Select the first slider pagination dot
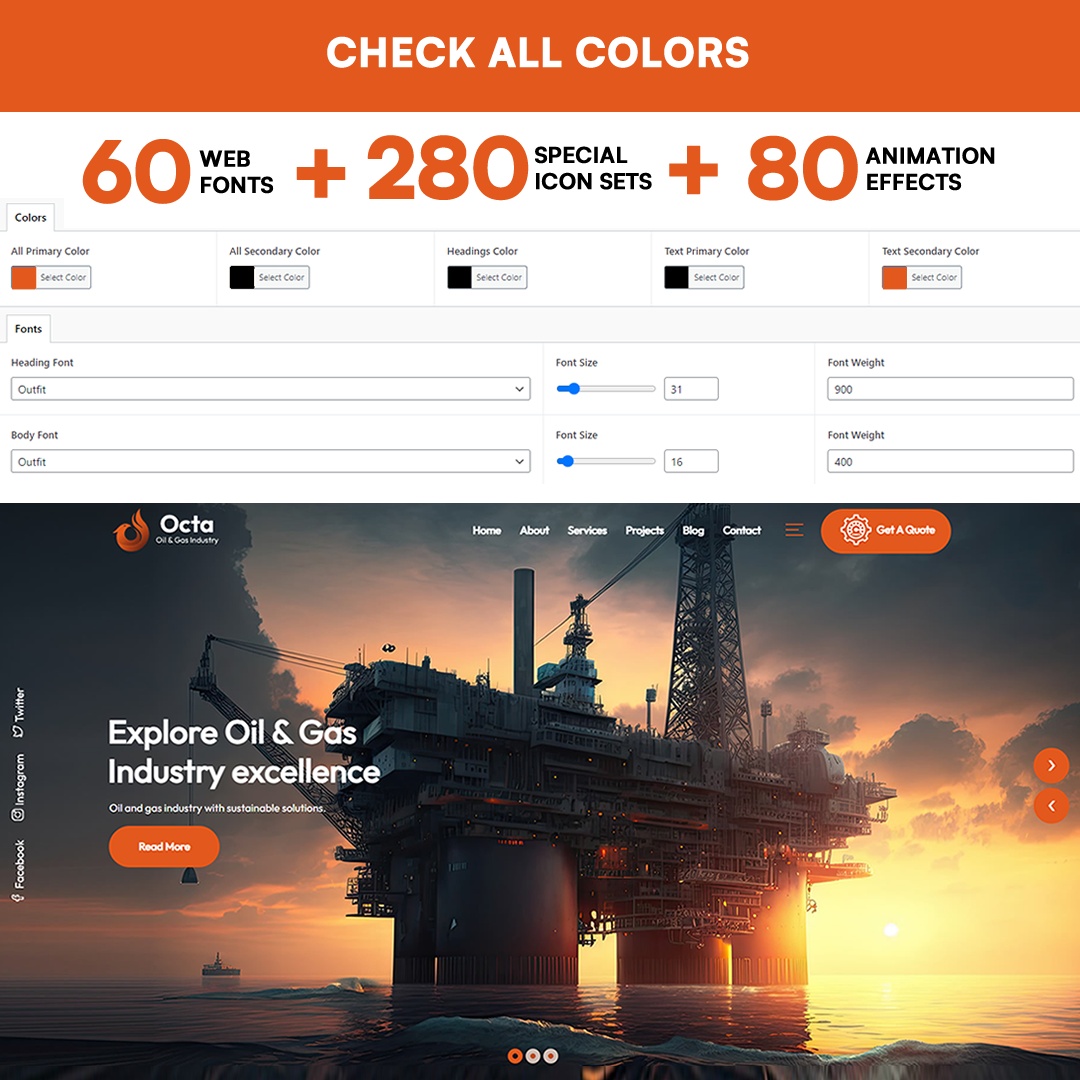Screen dimensions: 1080x1080 pos(515,1055)
